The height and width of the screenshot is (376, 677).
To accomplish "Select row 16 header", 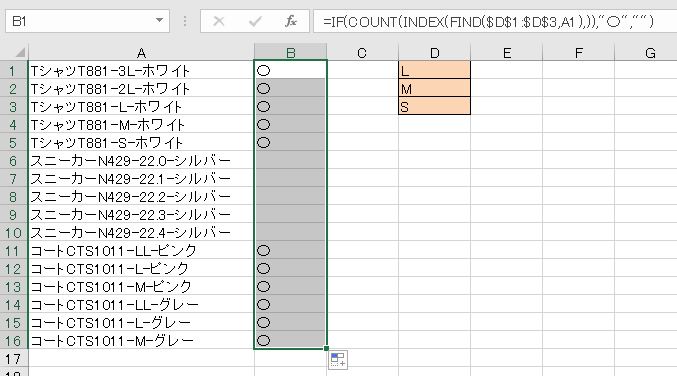I will [x=14, y=341].
